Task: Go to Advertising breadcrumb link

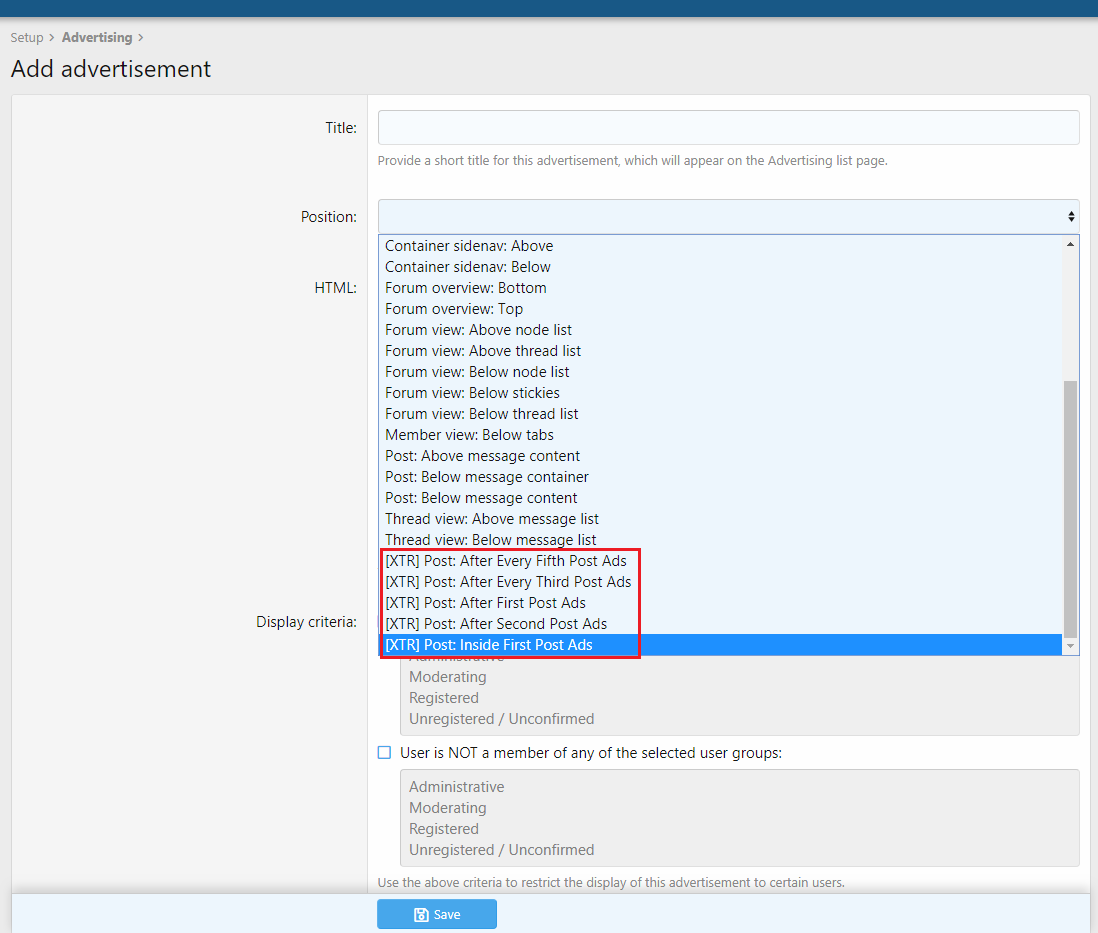Action: [97, 38]
